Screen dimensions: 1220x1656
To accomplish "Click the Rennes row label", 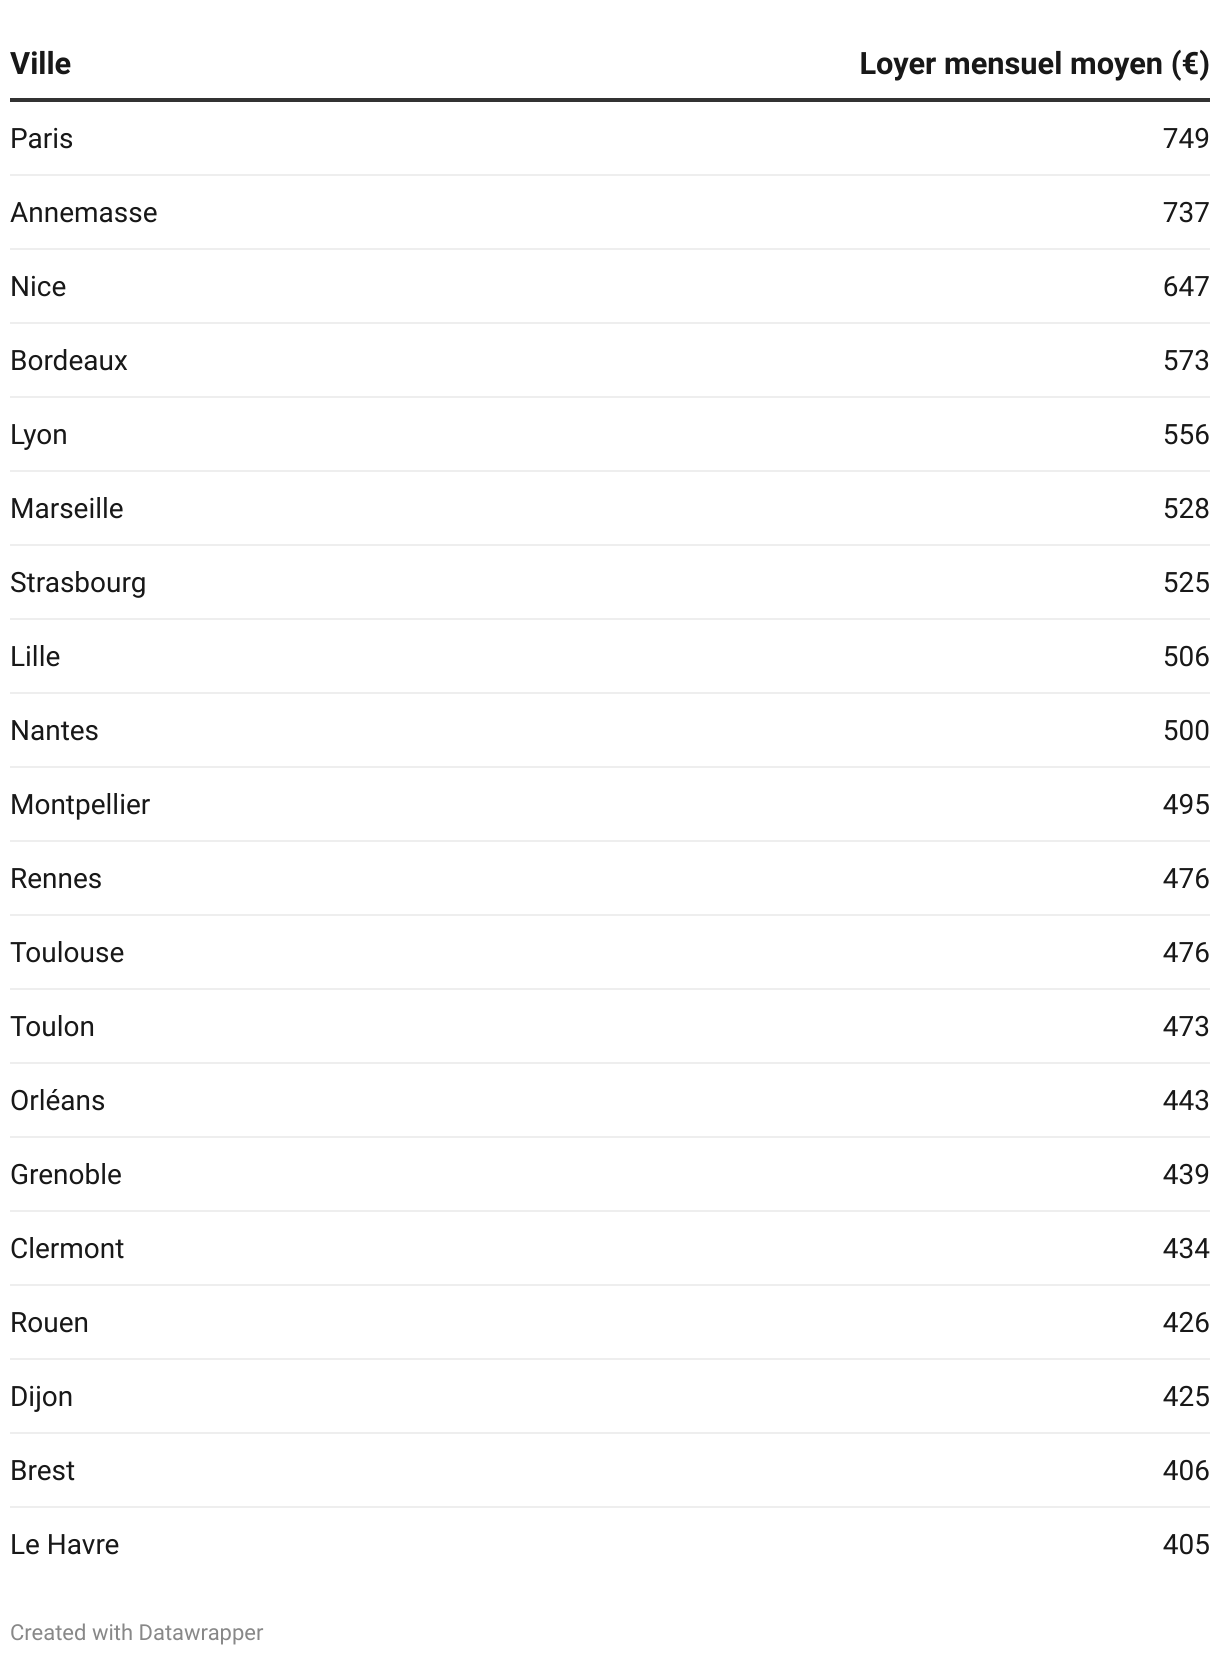I will pyautogui.click(x=56, y=878).
